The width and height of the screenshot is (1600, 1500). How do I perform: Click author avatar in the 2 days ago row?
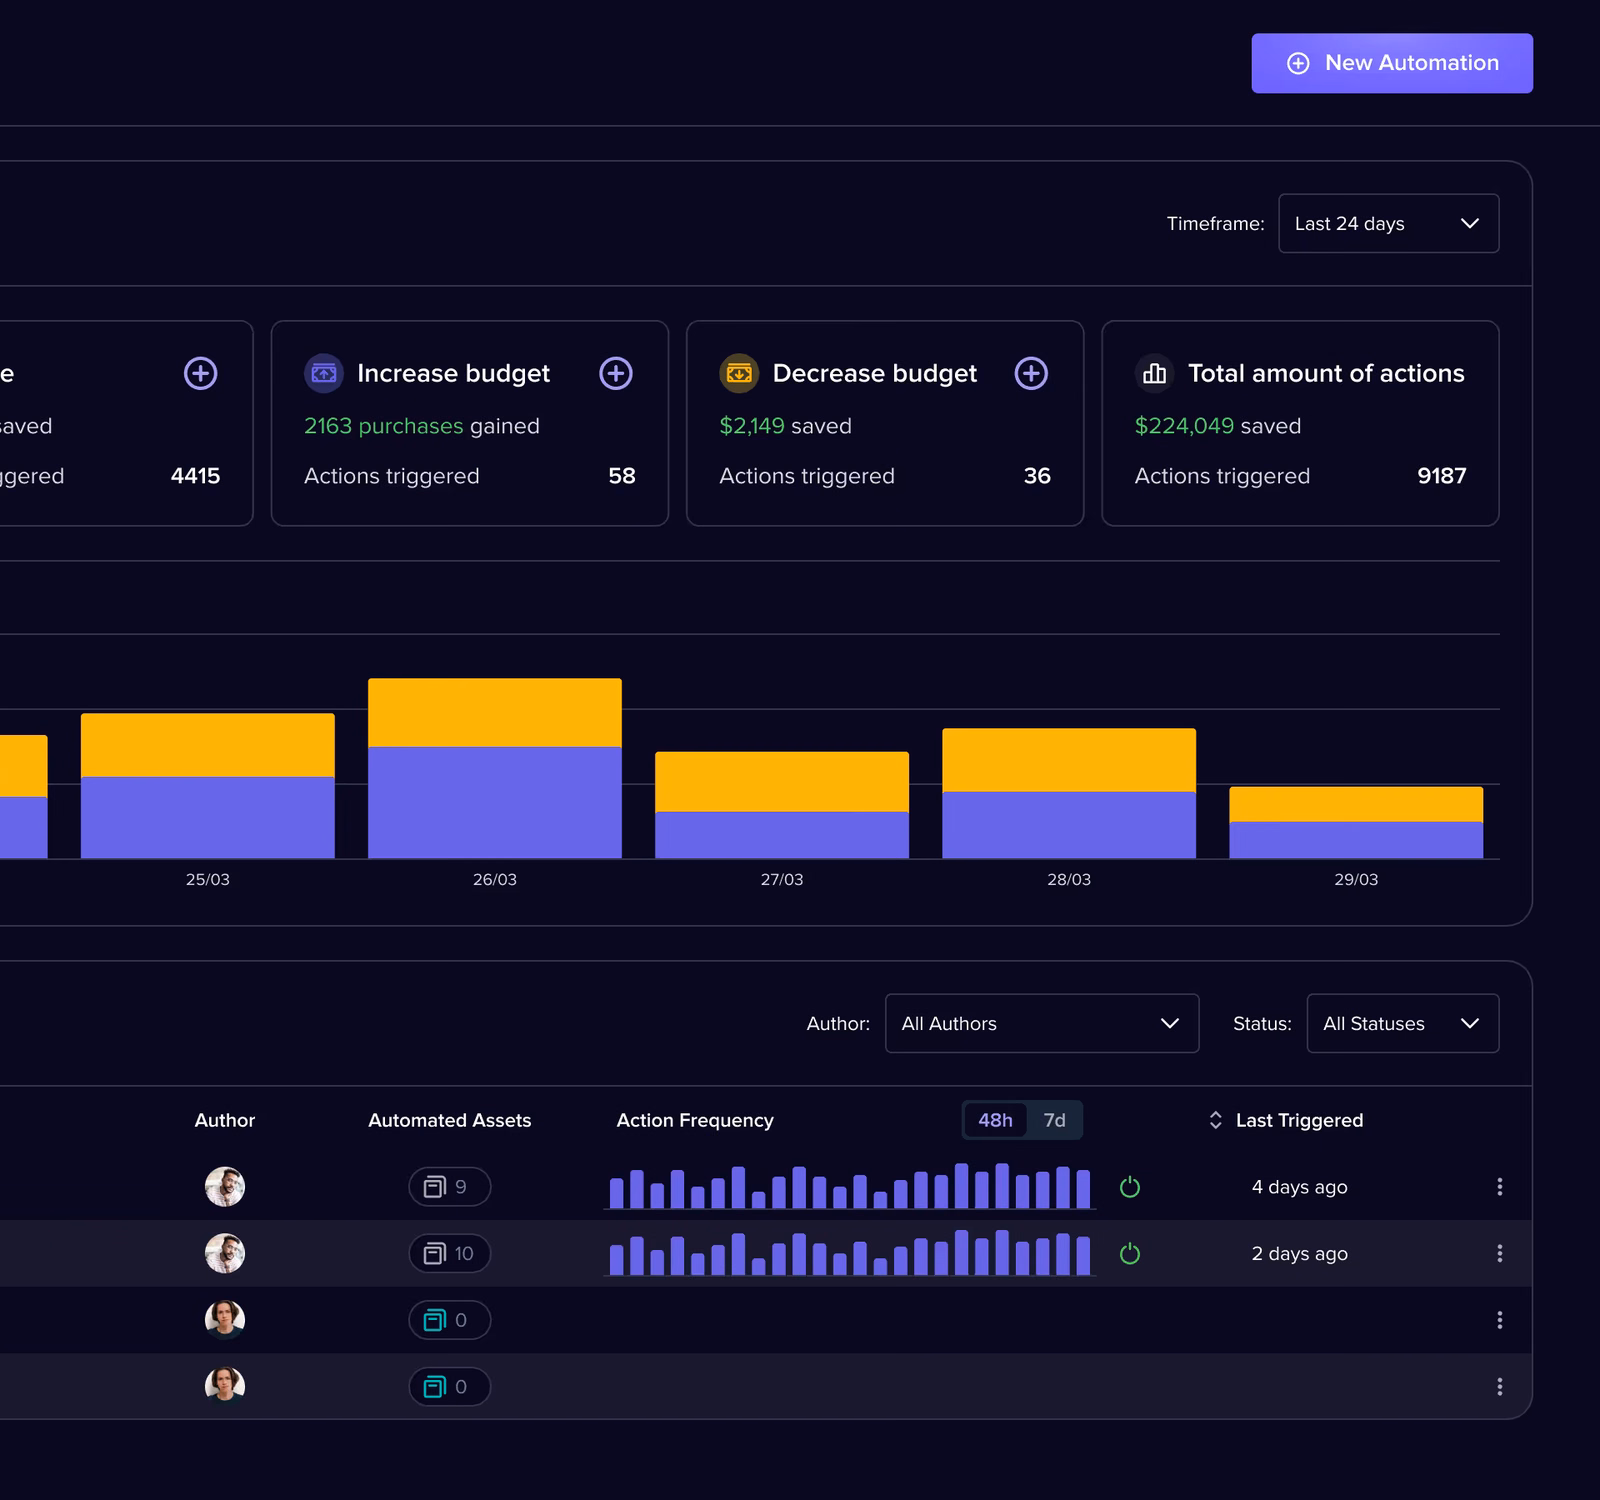click(225, 1253)
